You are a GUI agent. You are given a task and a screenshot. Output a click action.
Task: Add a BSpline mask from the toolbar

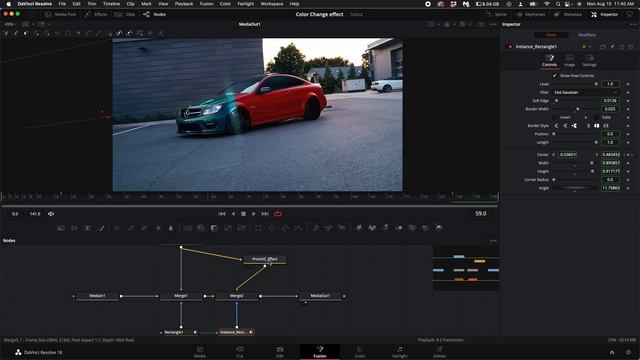[298, 228]
